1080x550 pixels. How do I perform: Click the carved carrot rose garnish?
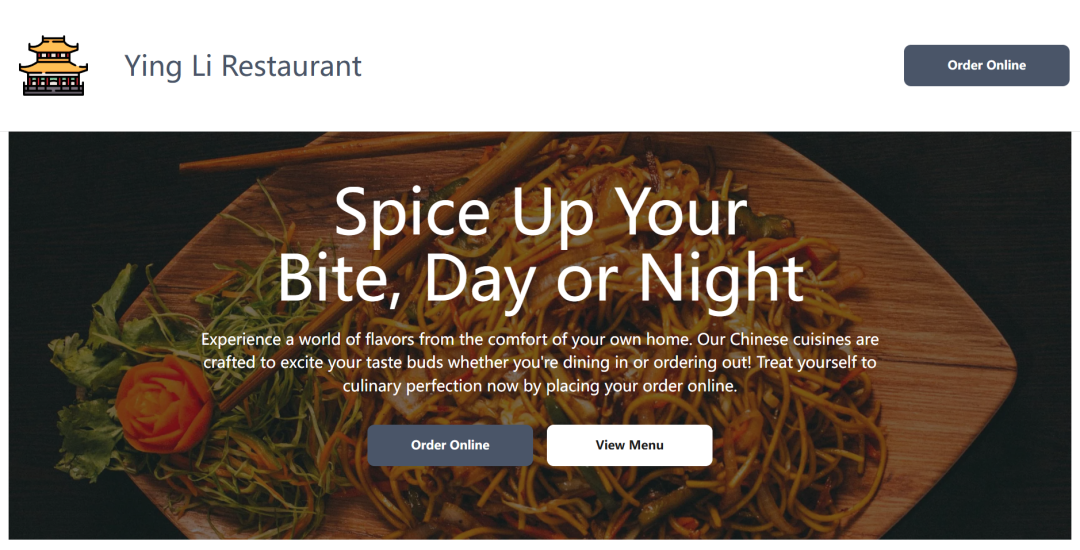click(x=164, y=404)
